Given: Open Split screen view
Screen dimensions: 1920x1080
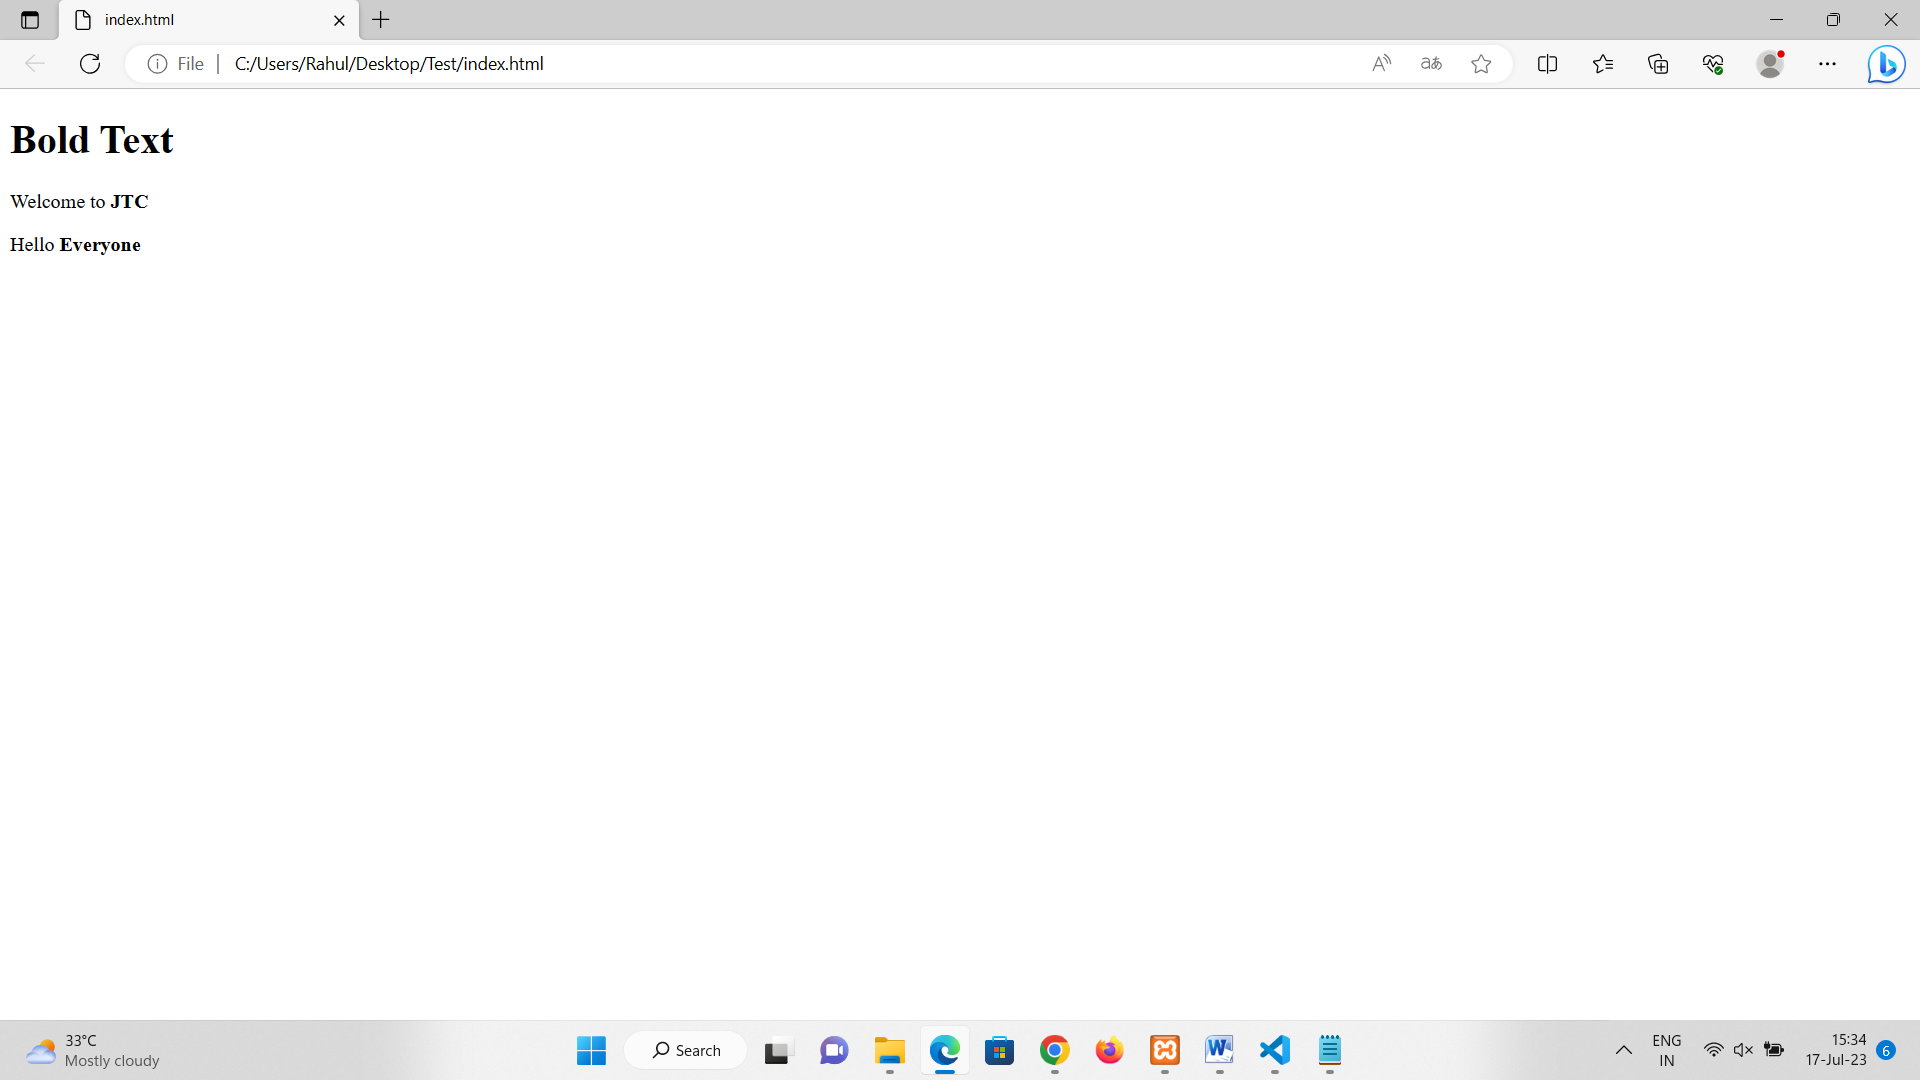Looking at the screenshot, I should [x=1547, y=64].
